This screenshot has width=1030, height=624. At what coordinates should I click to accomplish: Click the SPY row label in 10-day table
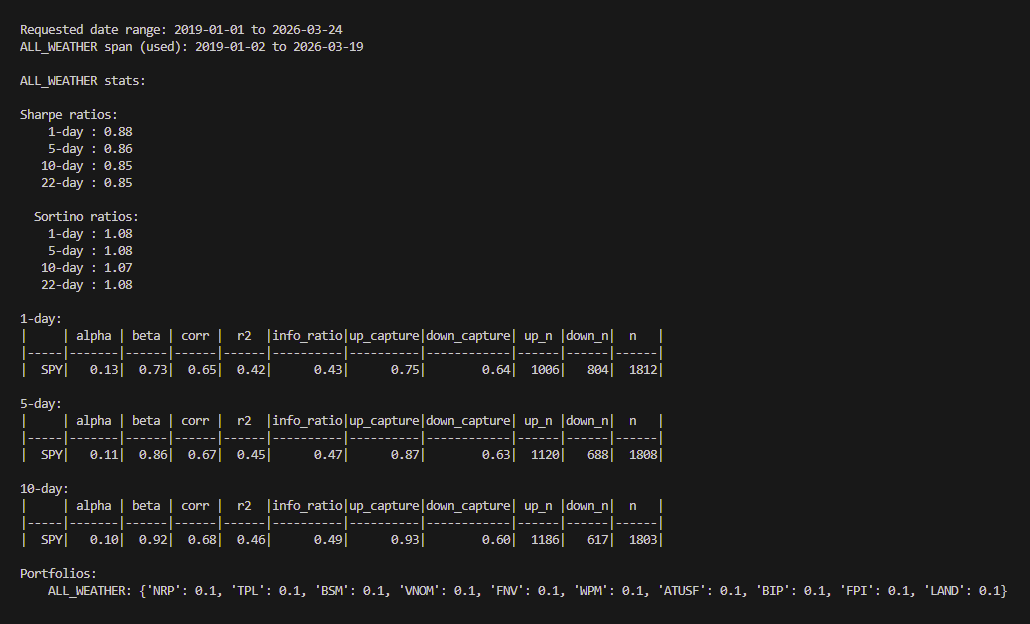tap(51, 539)
